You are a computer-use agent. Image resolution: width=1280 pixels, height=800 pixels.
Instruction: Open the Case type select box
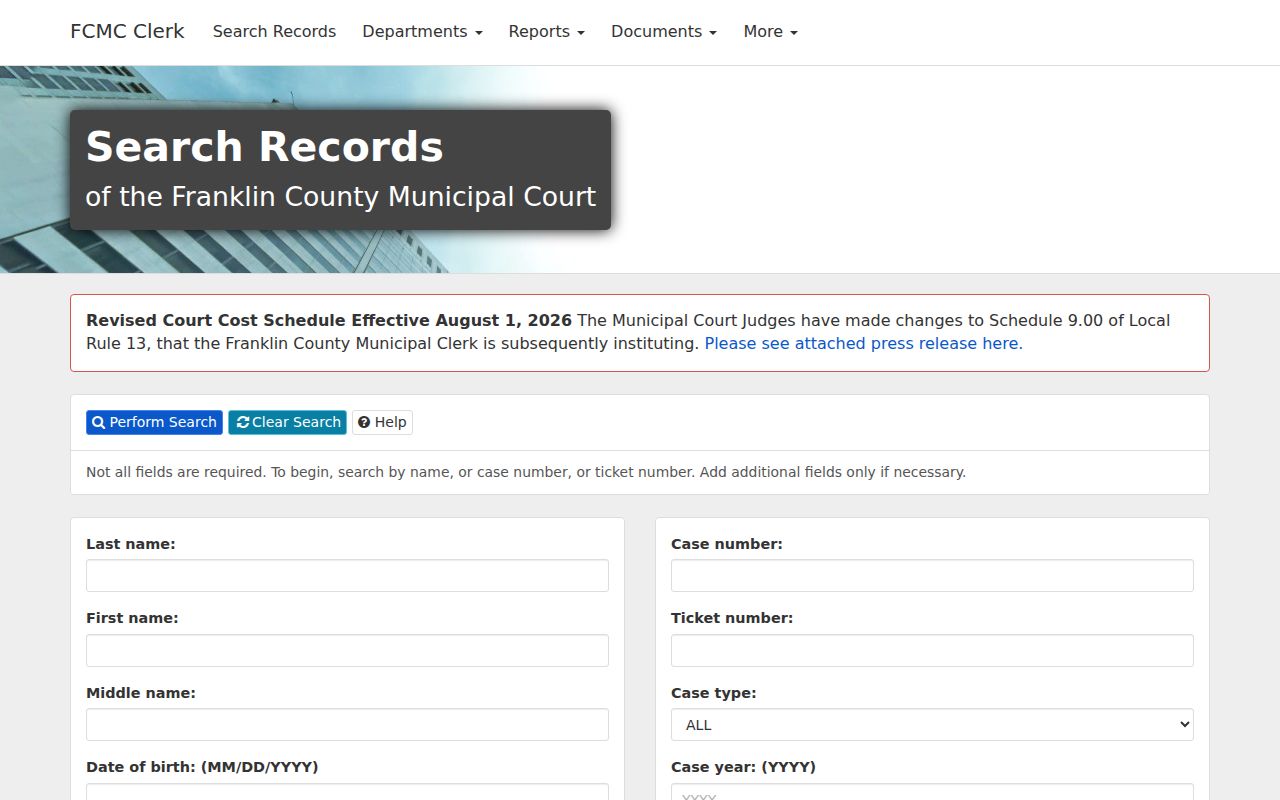pyautogui.click(x=932, y=725)
